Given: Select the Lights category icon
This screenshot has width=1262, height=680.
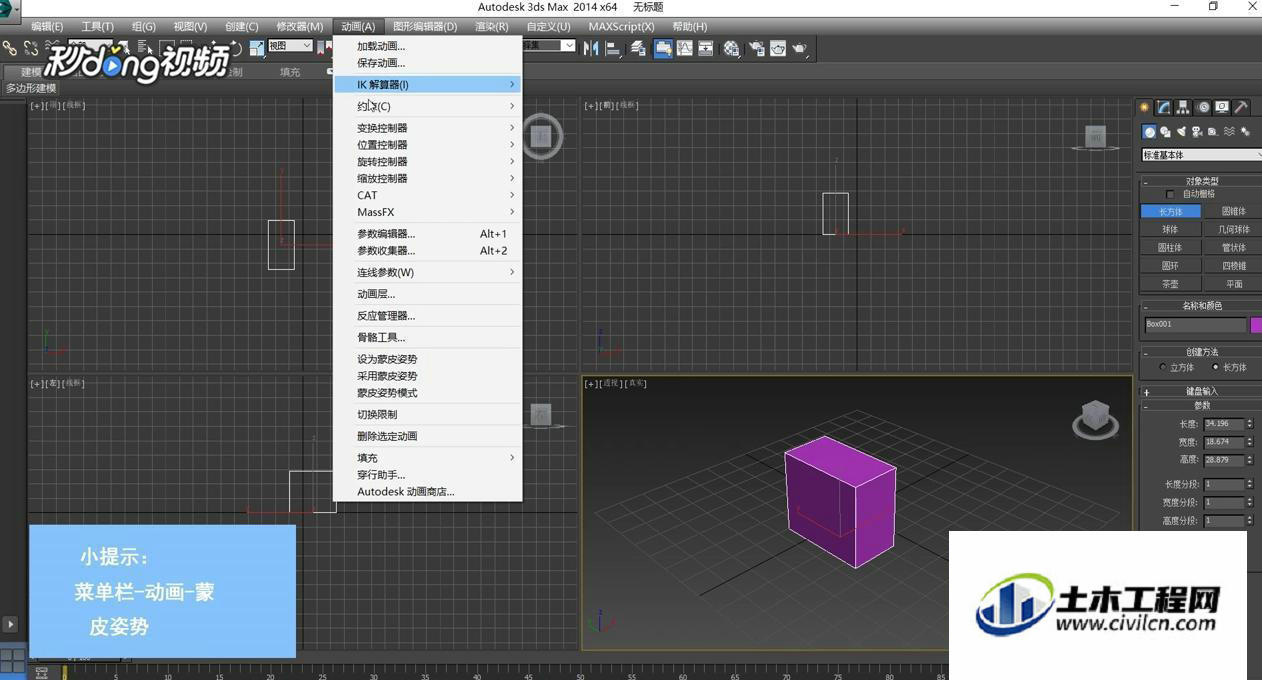Looking at the screenshot, I should pyautogui.click(x=1182, y=132).
